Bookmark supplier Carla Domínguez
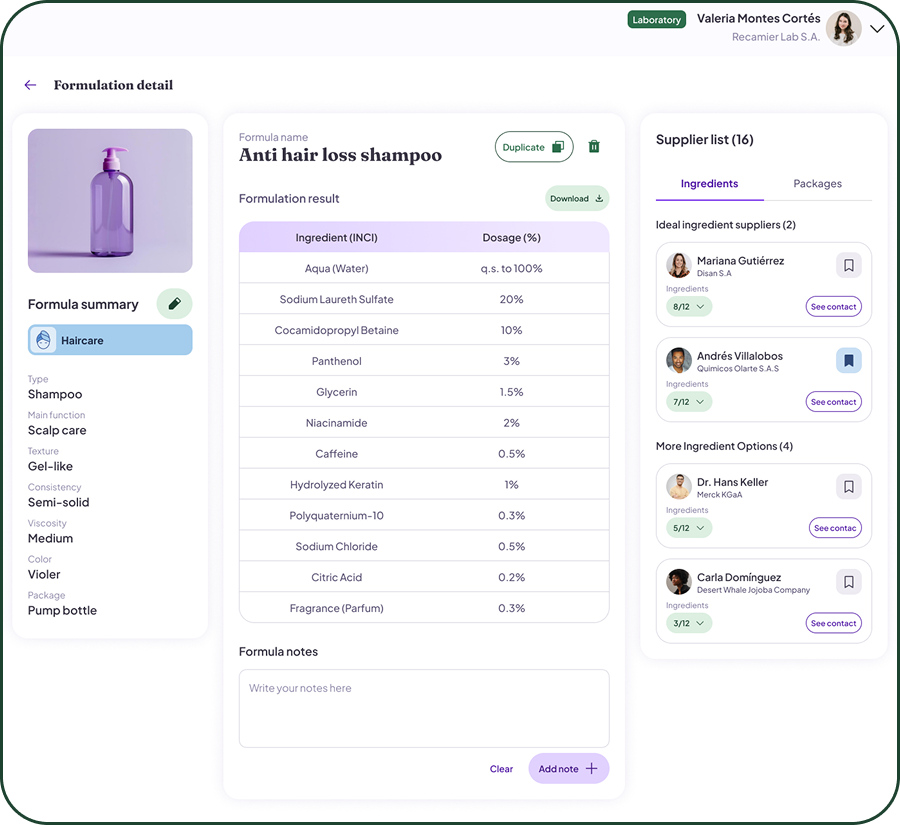Viewport: 900px width, 825px height. 848,582
